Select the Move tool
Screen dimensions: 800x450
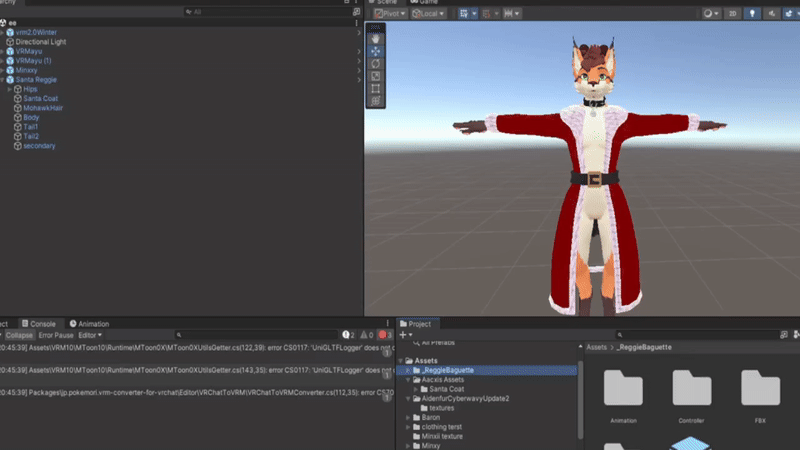[x=376, y=51]
